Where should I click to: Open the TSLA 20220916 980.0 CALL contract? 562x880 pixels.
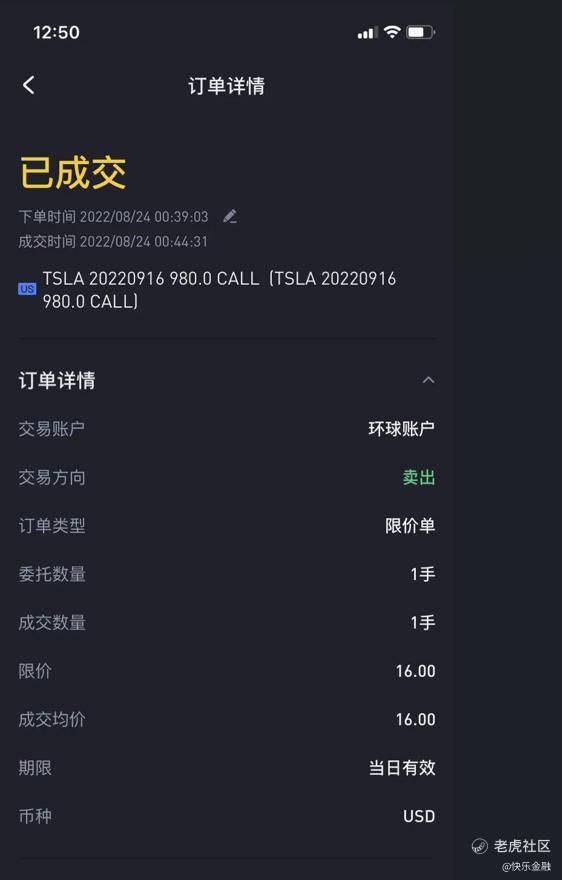[220, 290]
